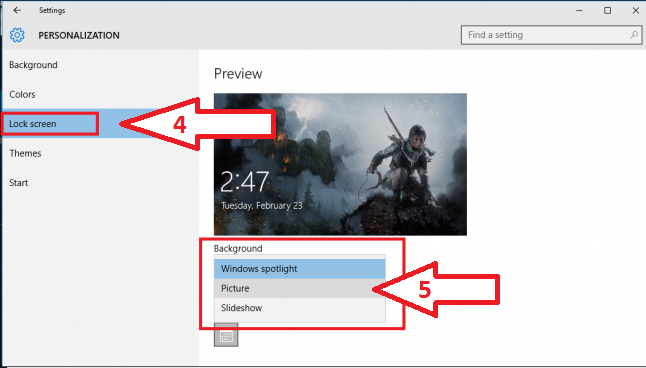Choose Windows spotlight as background

[300, 269]
